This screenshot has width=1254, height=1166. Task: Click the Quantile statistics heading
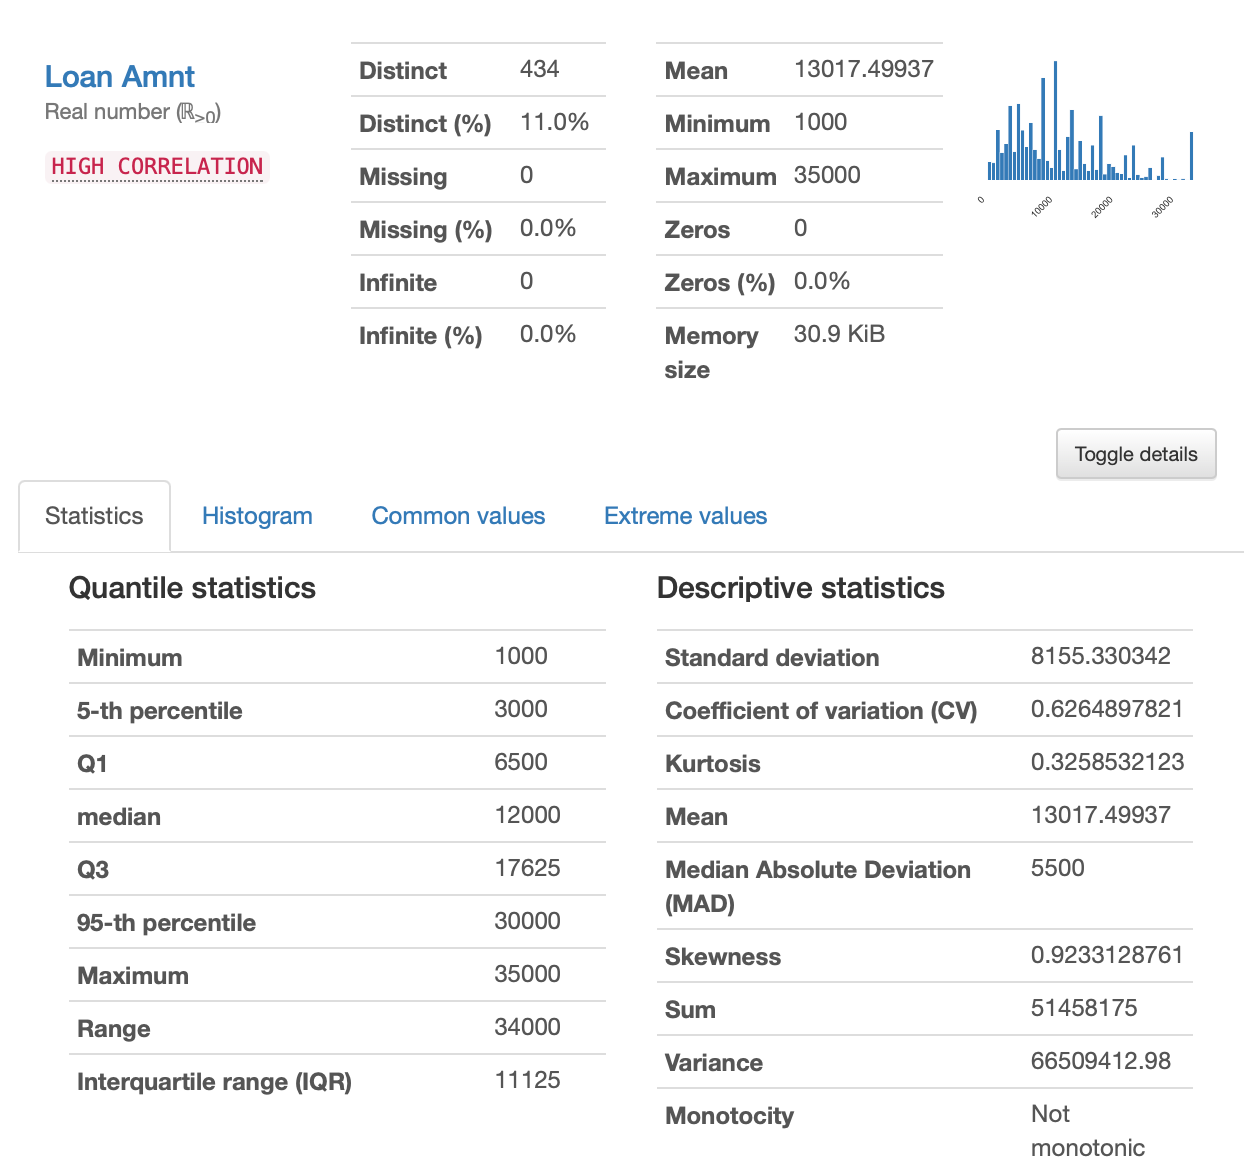[x=192, y=588]
